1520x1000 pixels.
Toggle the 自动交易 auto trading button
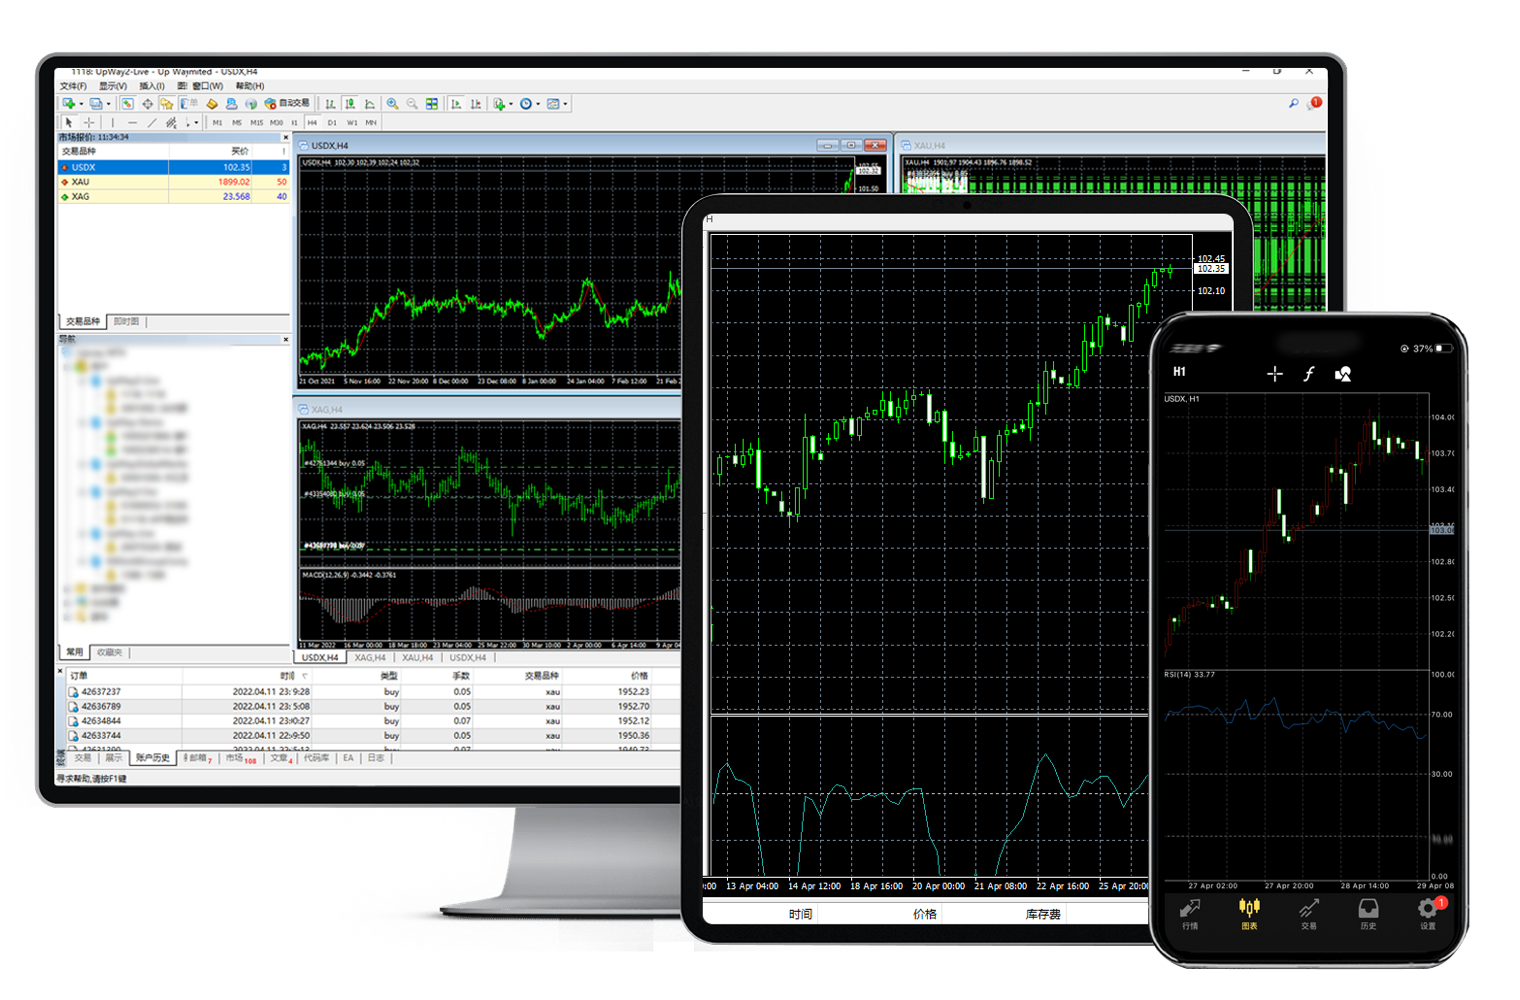pyautogui.click(x=287, y=104)
